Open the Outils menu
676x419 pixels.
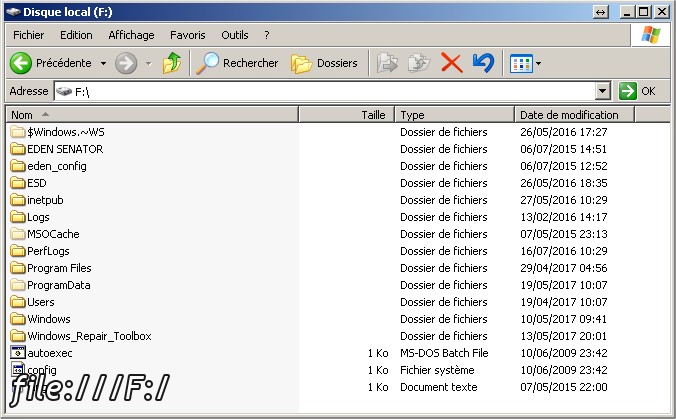point(235,35)
